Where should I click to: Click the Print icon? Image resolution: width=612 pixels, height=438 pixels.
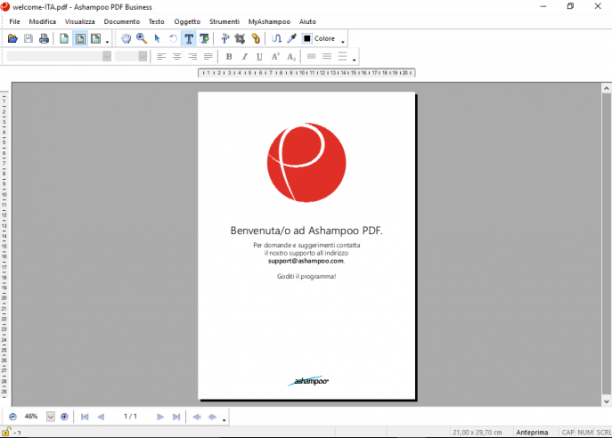tap(44, 39)
